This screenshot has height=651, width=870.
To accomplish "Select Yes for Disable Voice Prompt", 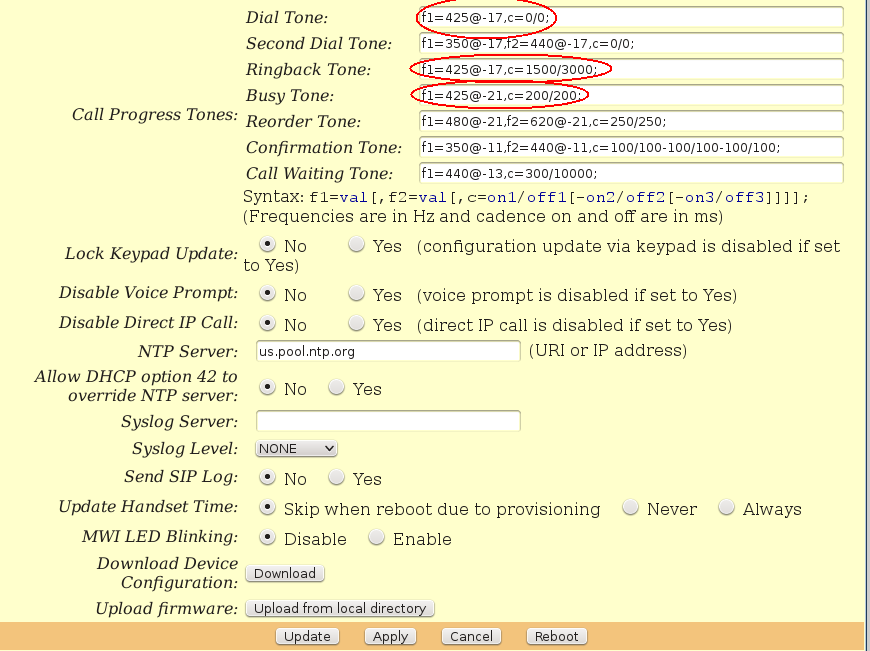I will pos(357,294).
